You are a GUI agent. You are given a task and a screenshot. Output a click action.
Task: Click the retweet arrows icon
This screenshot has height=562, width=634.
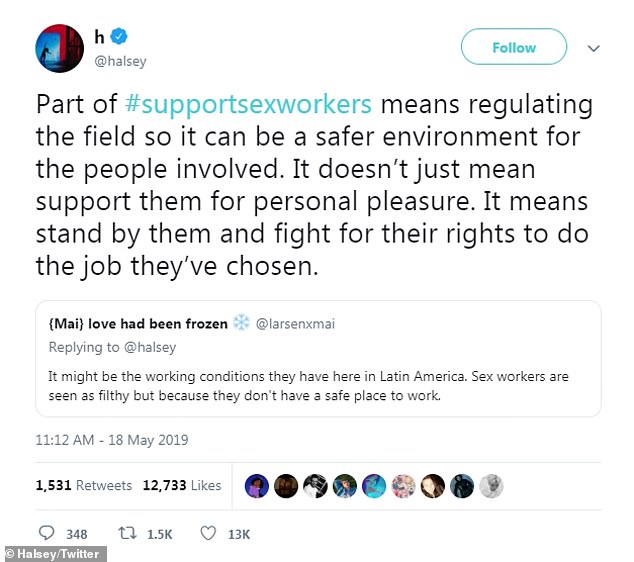click(126, 533)
